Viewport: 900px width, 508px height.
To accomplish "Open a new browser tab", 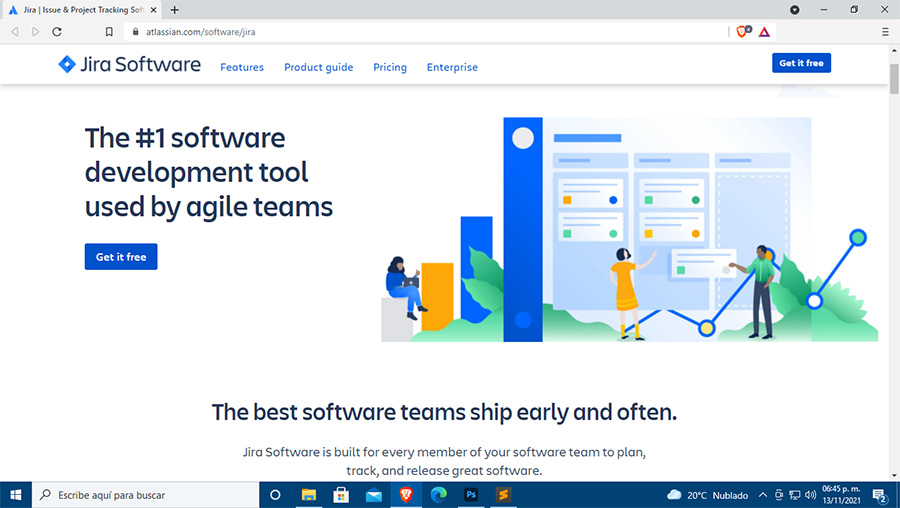I will 174,10.
